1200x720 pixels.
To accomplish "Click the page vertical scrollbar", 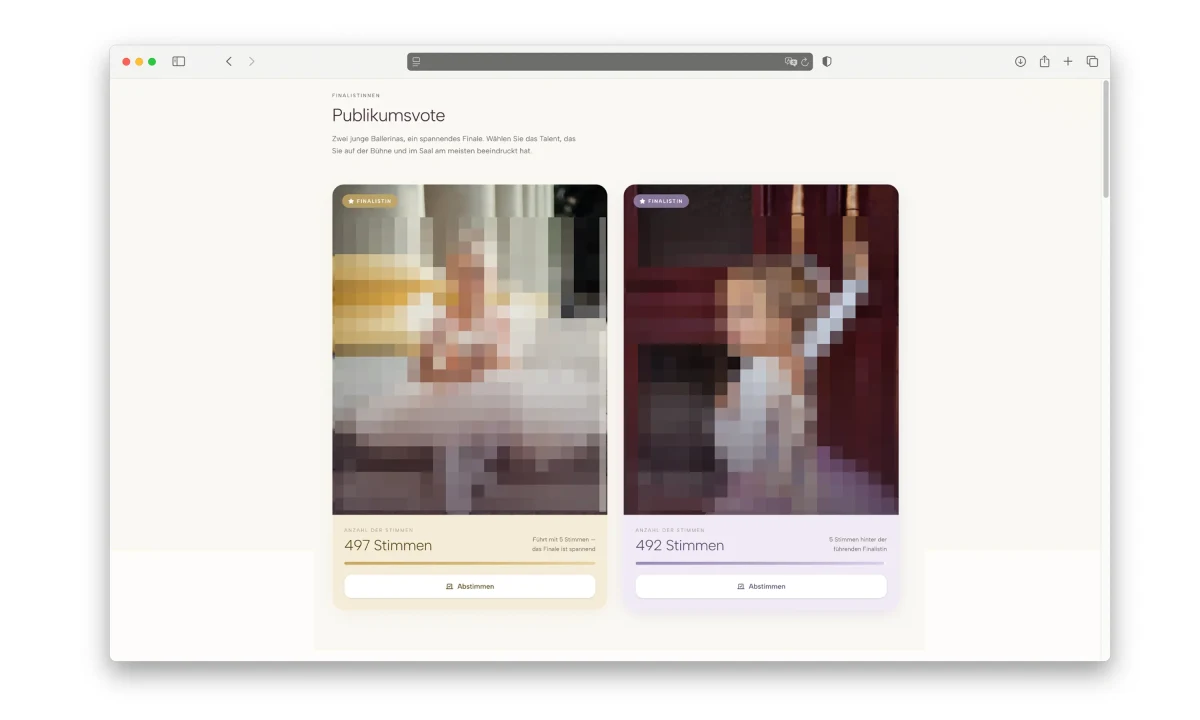I will pyautogui.click(x=1105, y=140).
